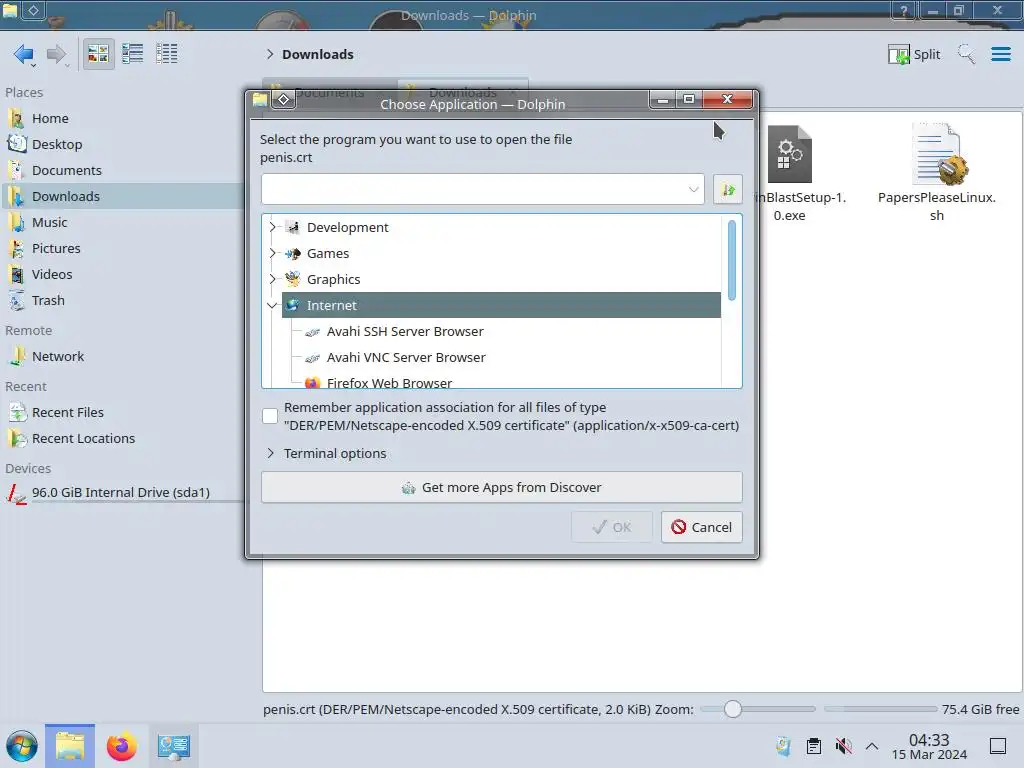The height and width of the screenshot is (768, 1024).
Task: Launch Firefox from the taskbar
Action: click(121, 746)
